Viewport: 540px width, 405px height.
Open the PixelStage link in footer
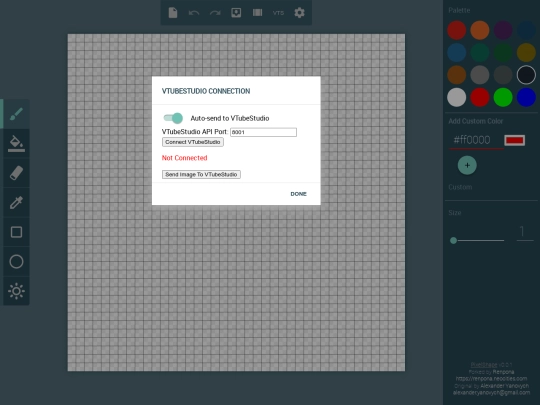click(484, 365)
